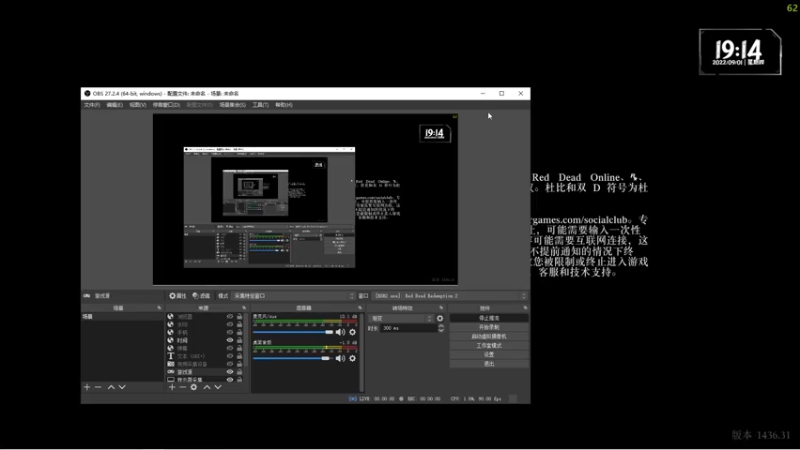This screenshot has width=800, height=450.
Task: Adjust the 麦克风/Aux volume slider
Action: (293, 332)
